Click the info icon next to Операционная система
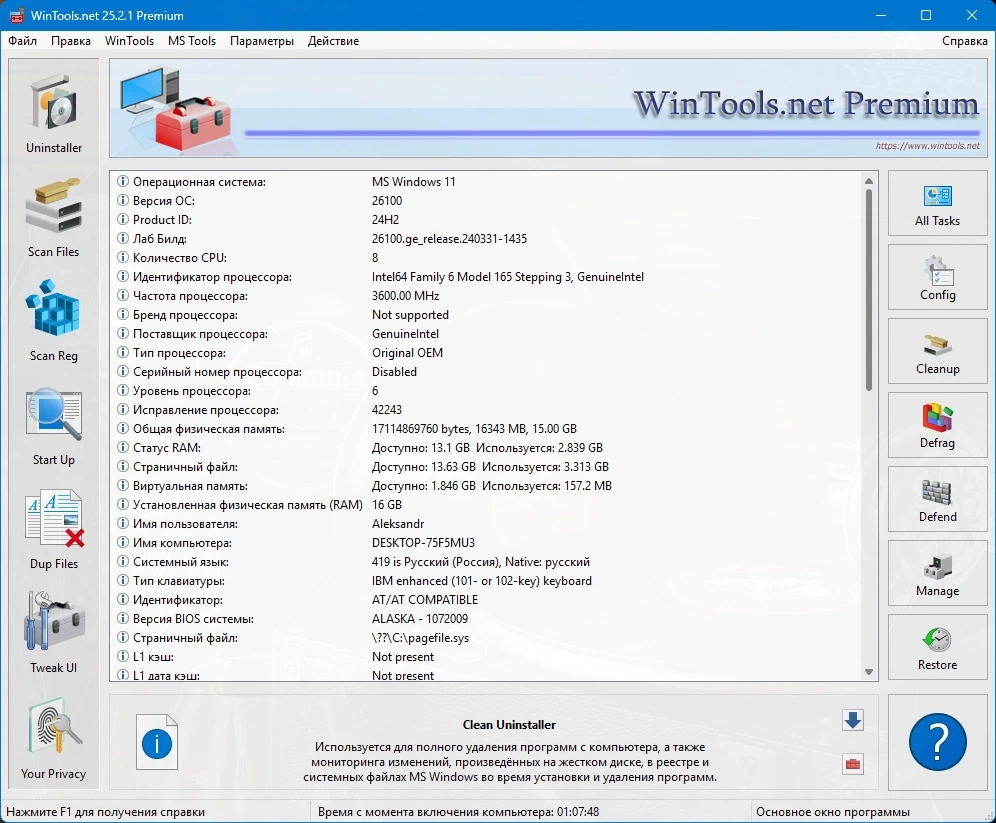Screen dimensions: 996x823 point(123,182)
